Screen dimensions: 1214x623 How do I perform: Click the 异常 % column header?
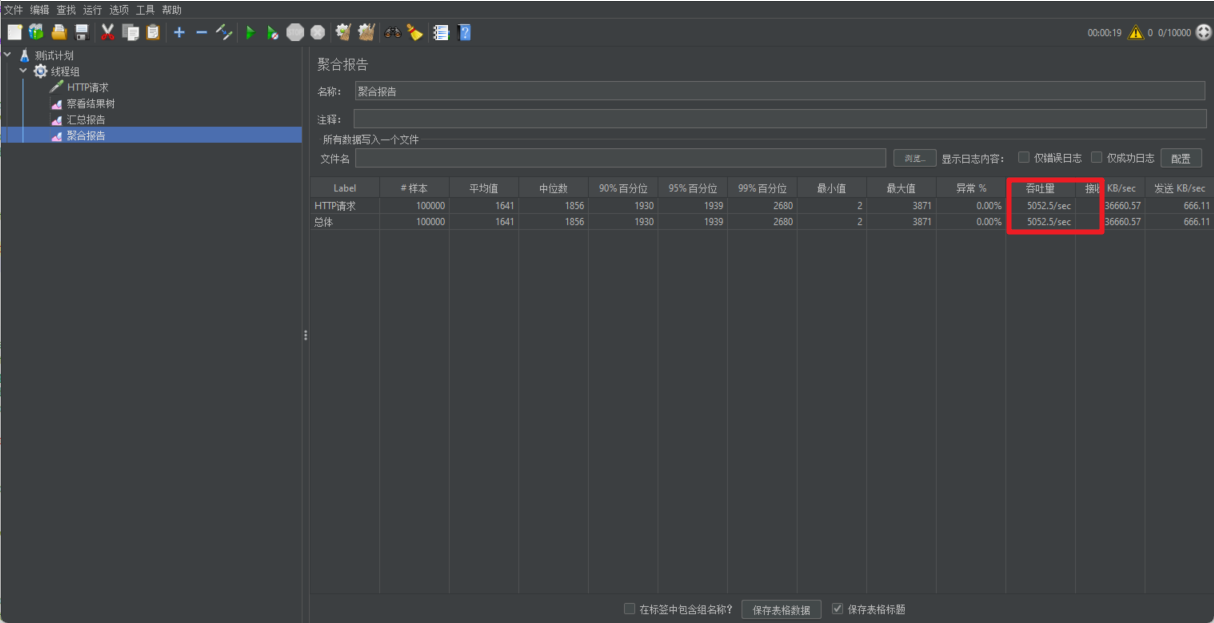pyautogui.click(x=971, y=188)
